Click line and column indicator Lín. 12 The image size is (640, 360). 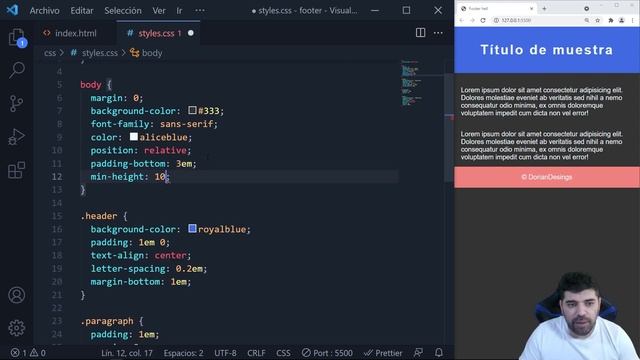click(127, 353)
